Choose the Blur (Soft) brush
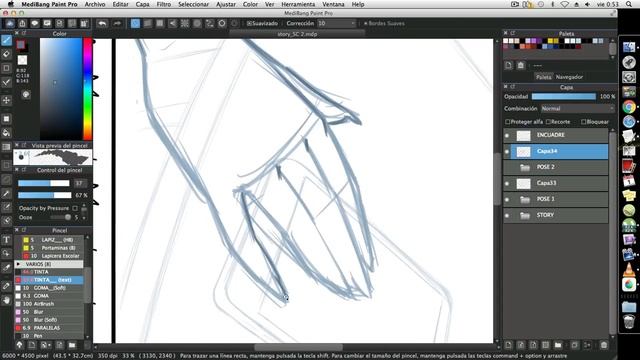The image size is (640, 360). pyautogui.click(x=49, y=320)
